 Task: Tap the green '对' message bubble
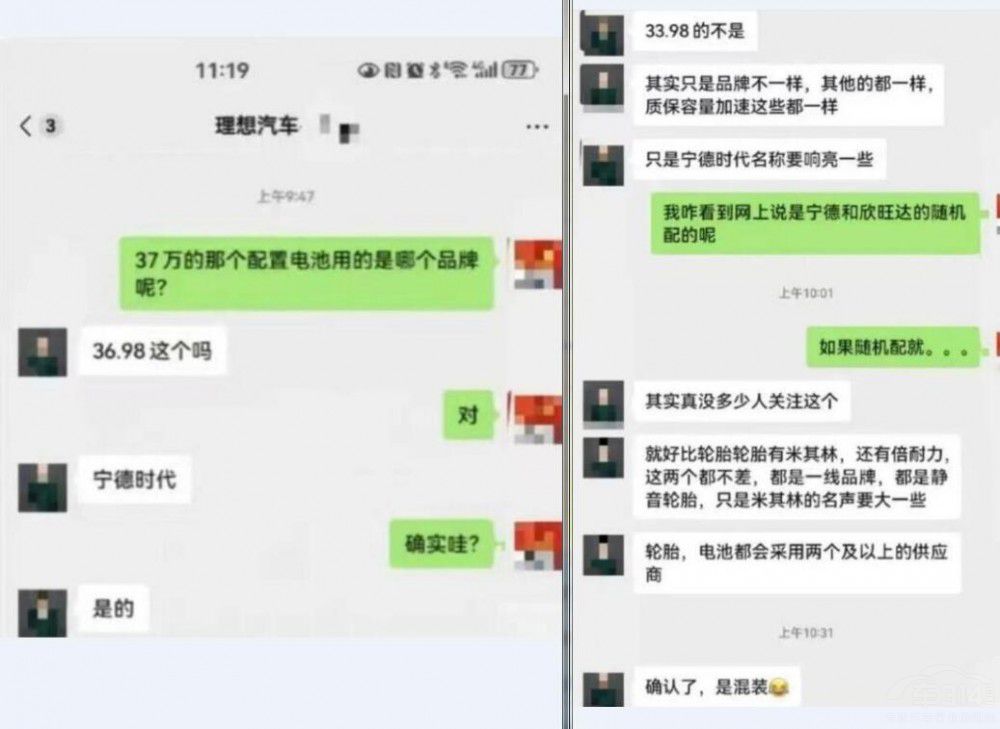(x=469, y=415)
